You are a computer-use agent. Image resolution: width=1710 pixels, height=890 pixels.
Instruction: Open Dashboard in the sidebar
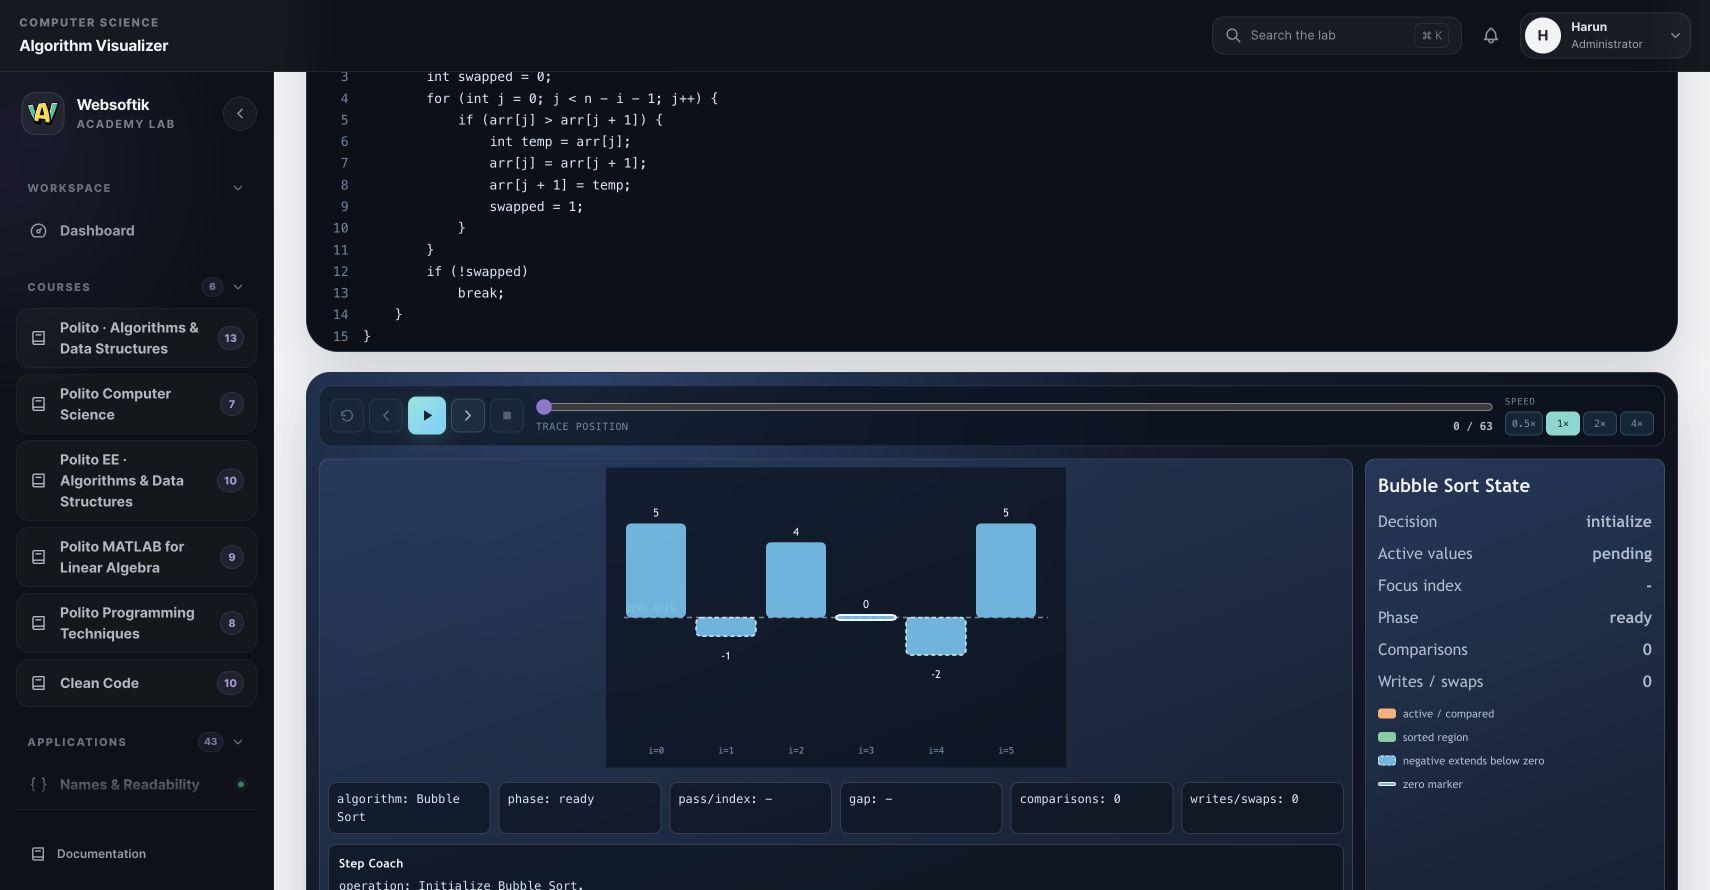(x=137, y=231)
